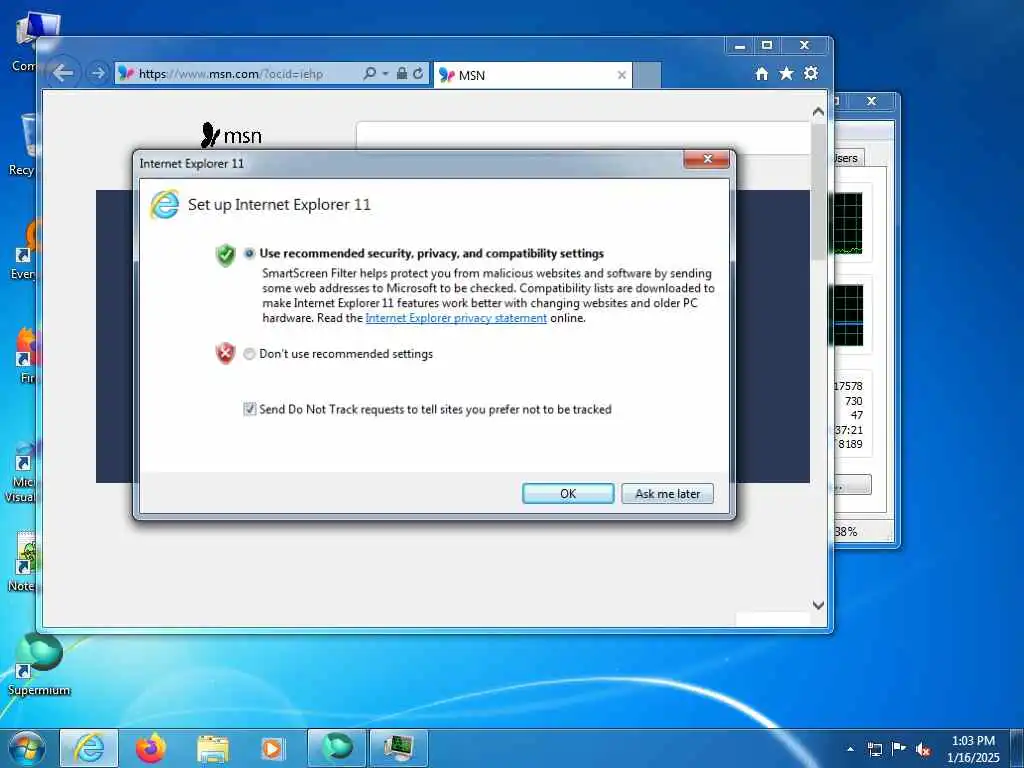The height and width of the screenshot is (768, 1024).
Task: Open File Explorer from the taskbar
Action: [213, 748]
